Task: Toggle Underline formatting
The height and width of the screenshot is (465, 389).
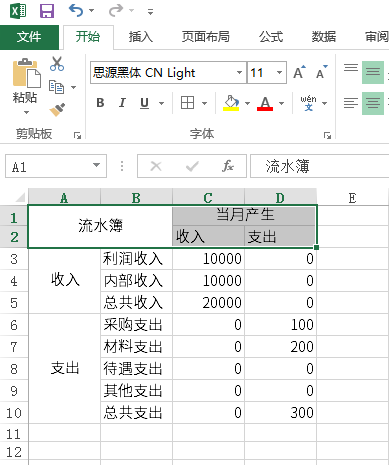Action: (144, 103)
